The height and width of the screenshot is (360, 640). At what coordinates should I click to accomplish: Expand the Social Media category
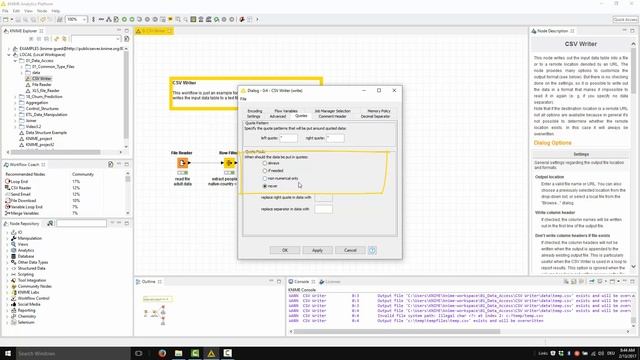(x=7, y=304)
